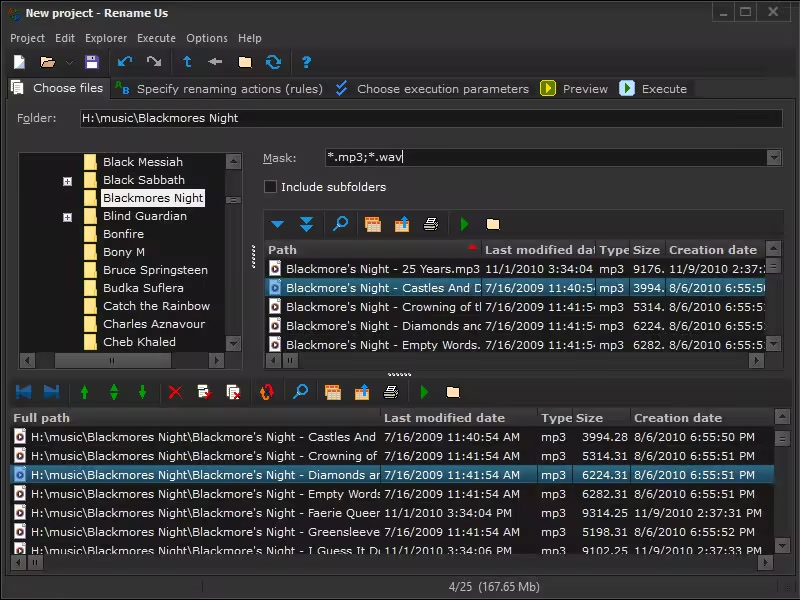Viewport: 800px width, 600px height.
Task: Move selected item up with green arrow
Action: (x=85, y=392)
